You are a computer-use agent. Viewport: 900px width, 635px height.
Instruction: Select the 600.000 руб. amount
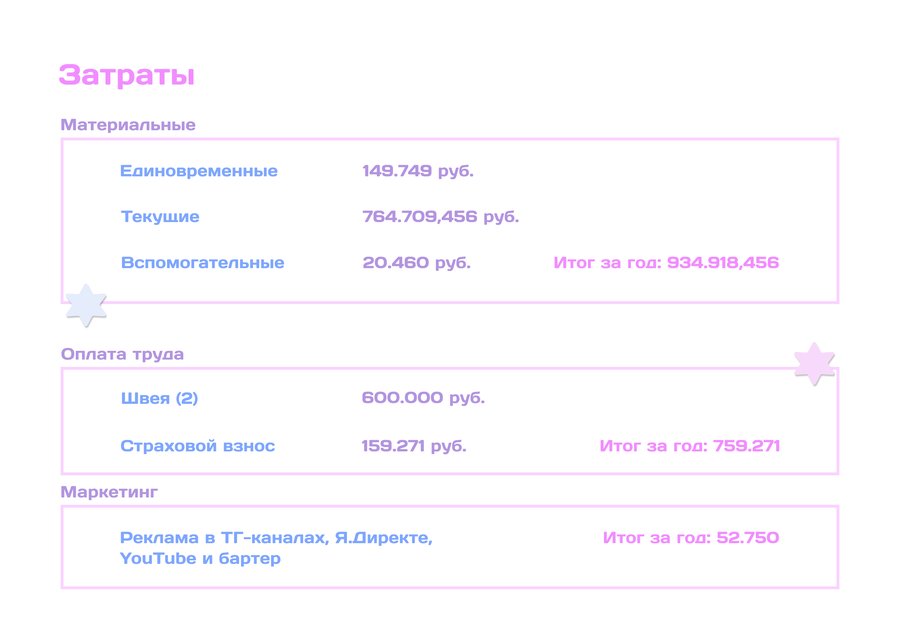(x=423, y=398)
